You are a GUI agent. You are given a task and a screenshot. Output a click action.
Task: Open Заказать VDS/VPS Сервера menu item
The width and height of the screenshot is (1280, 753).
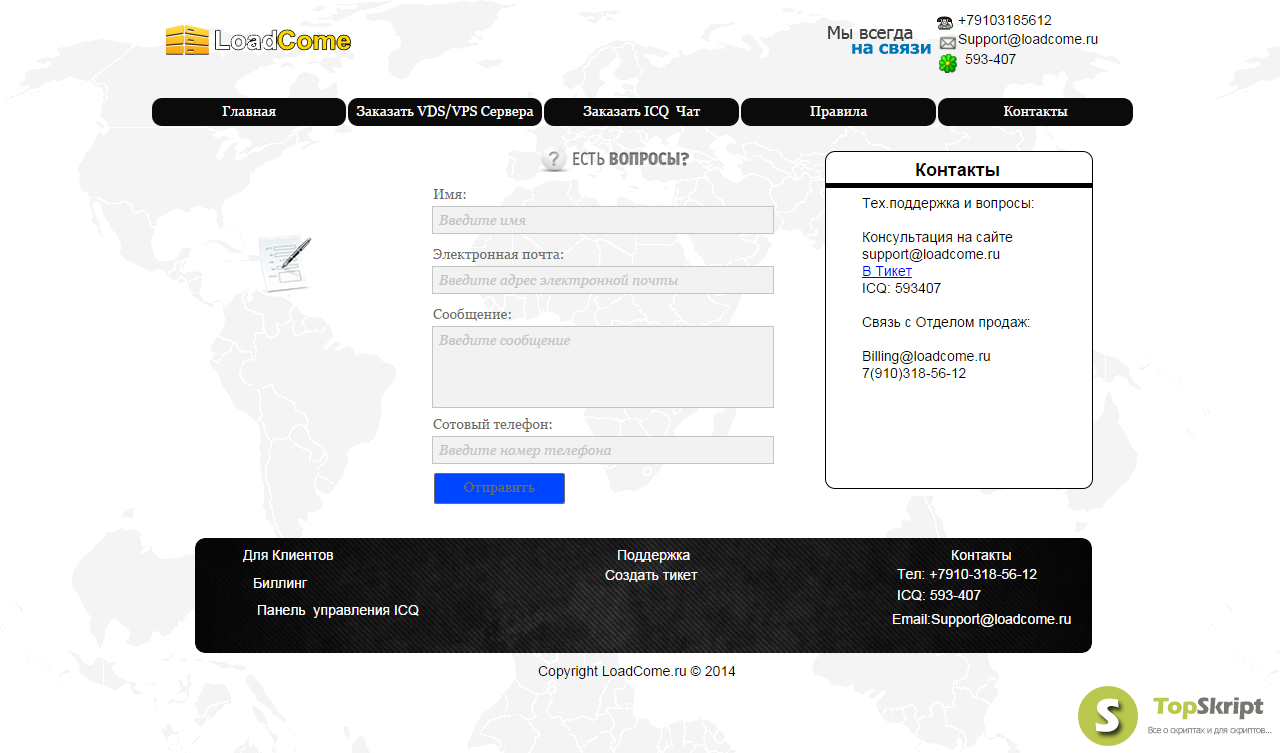445,112
